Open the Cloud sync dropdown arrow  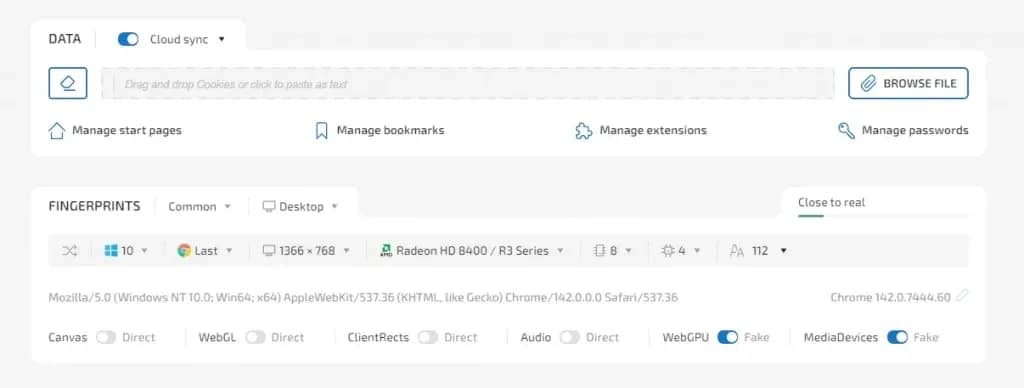click(x=221, y=39)
